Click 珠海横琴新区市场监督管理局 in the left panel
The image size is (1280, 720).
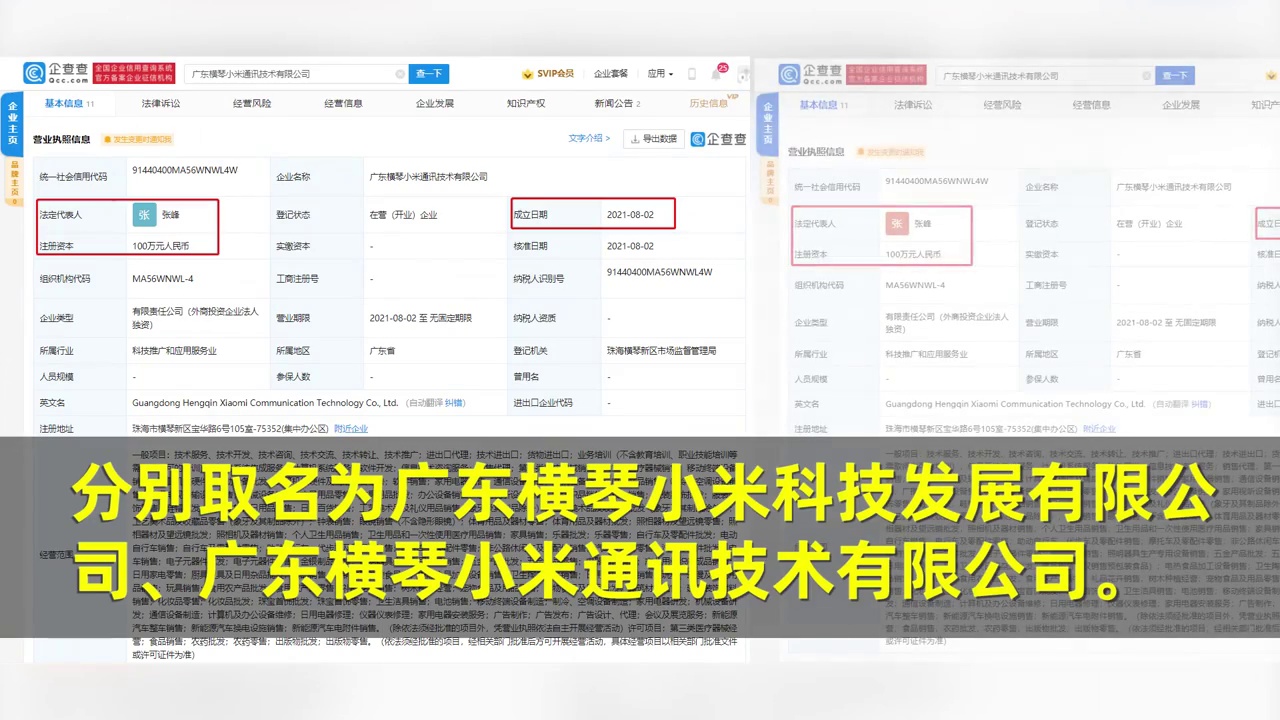[661, 351]
